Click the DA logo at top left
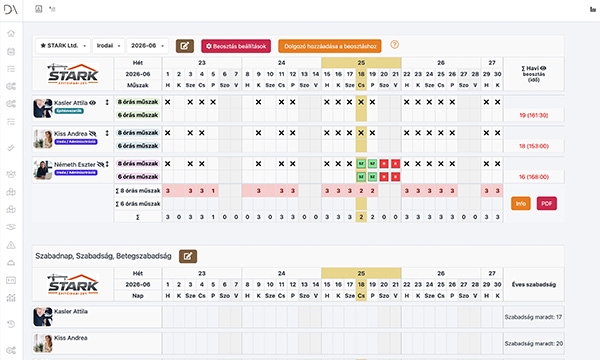This screenshot has width=600, height=360. coord(11,9)
